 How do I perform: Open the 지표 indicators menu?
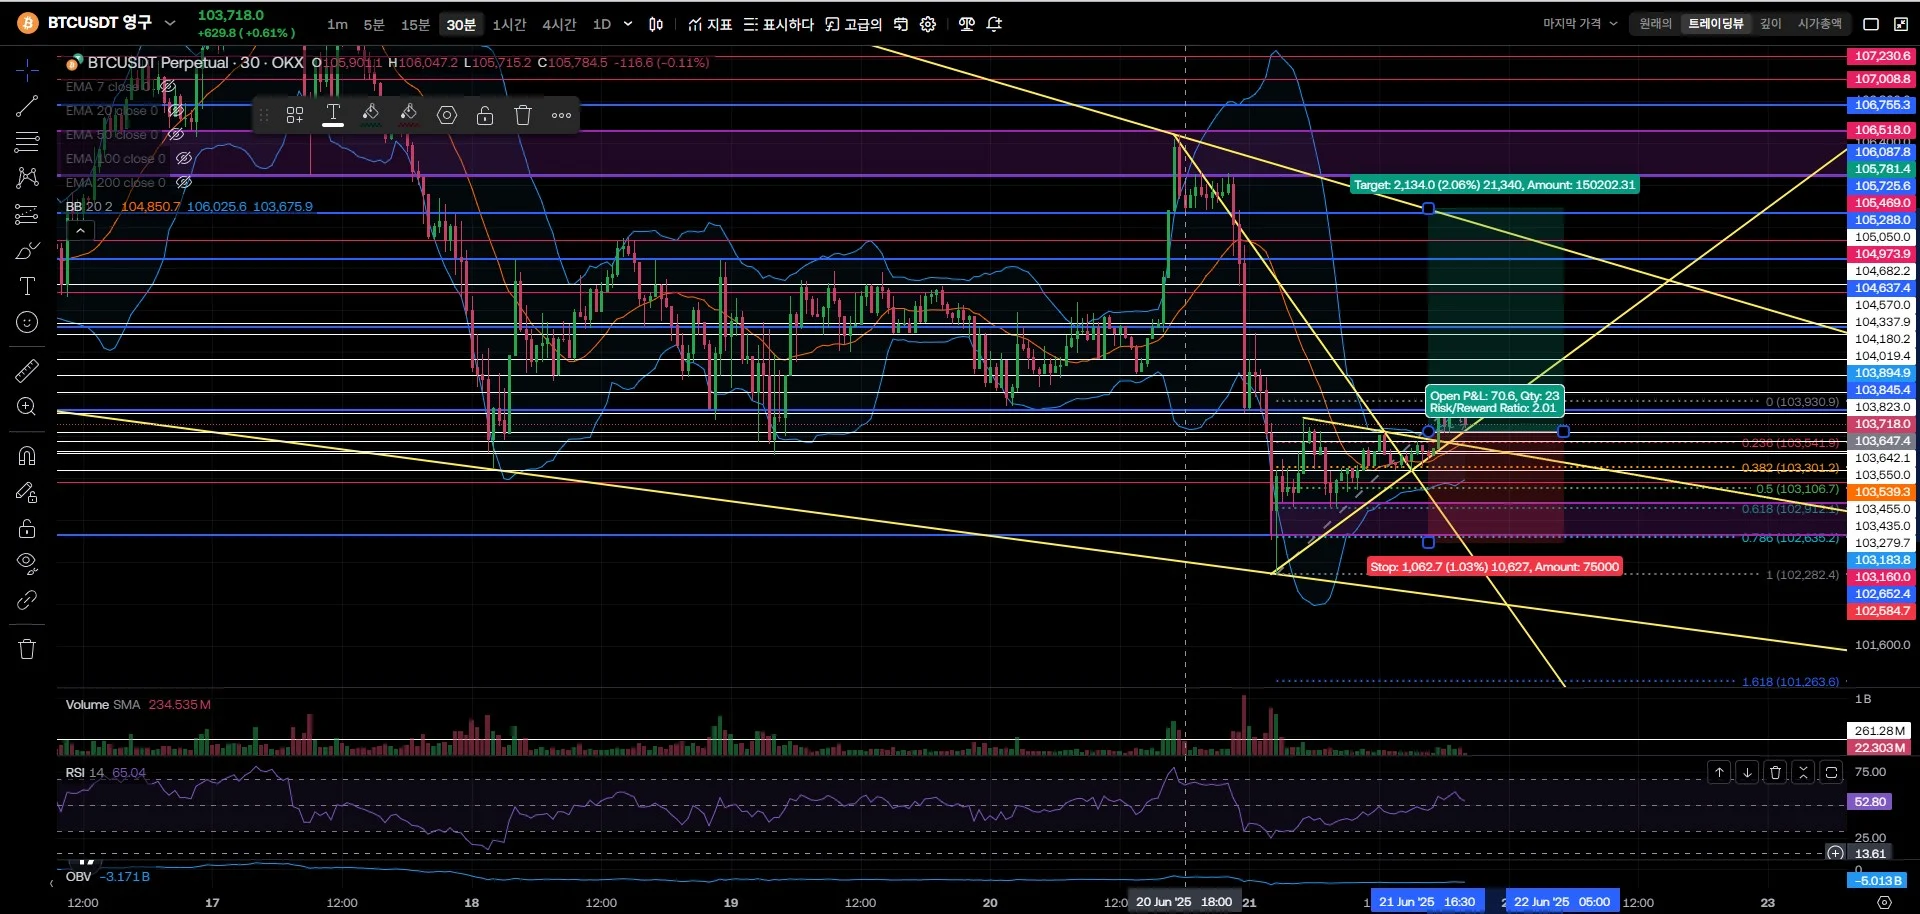click(711, 24)
